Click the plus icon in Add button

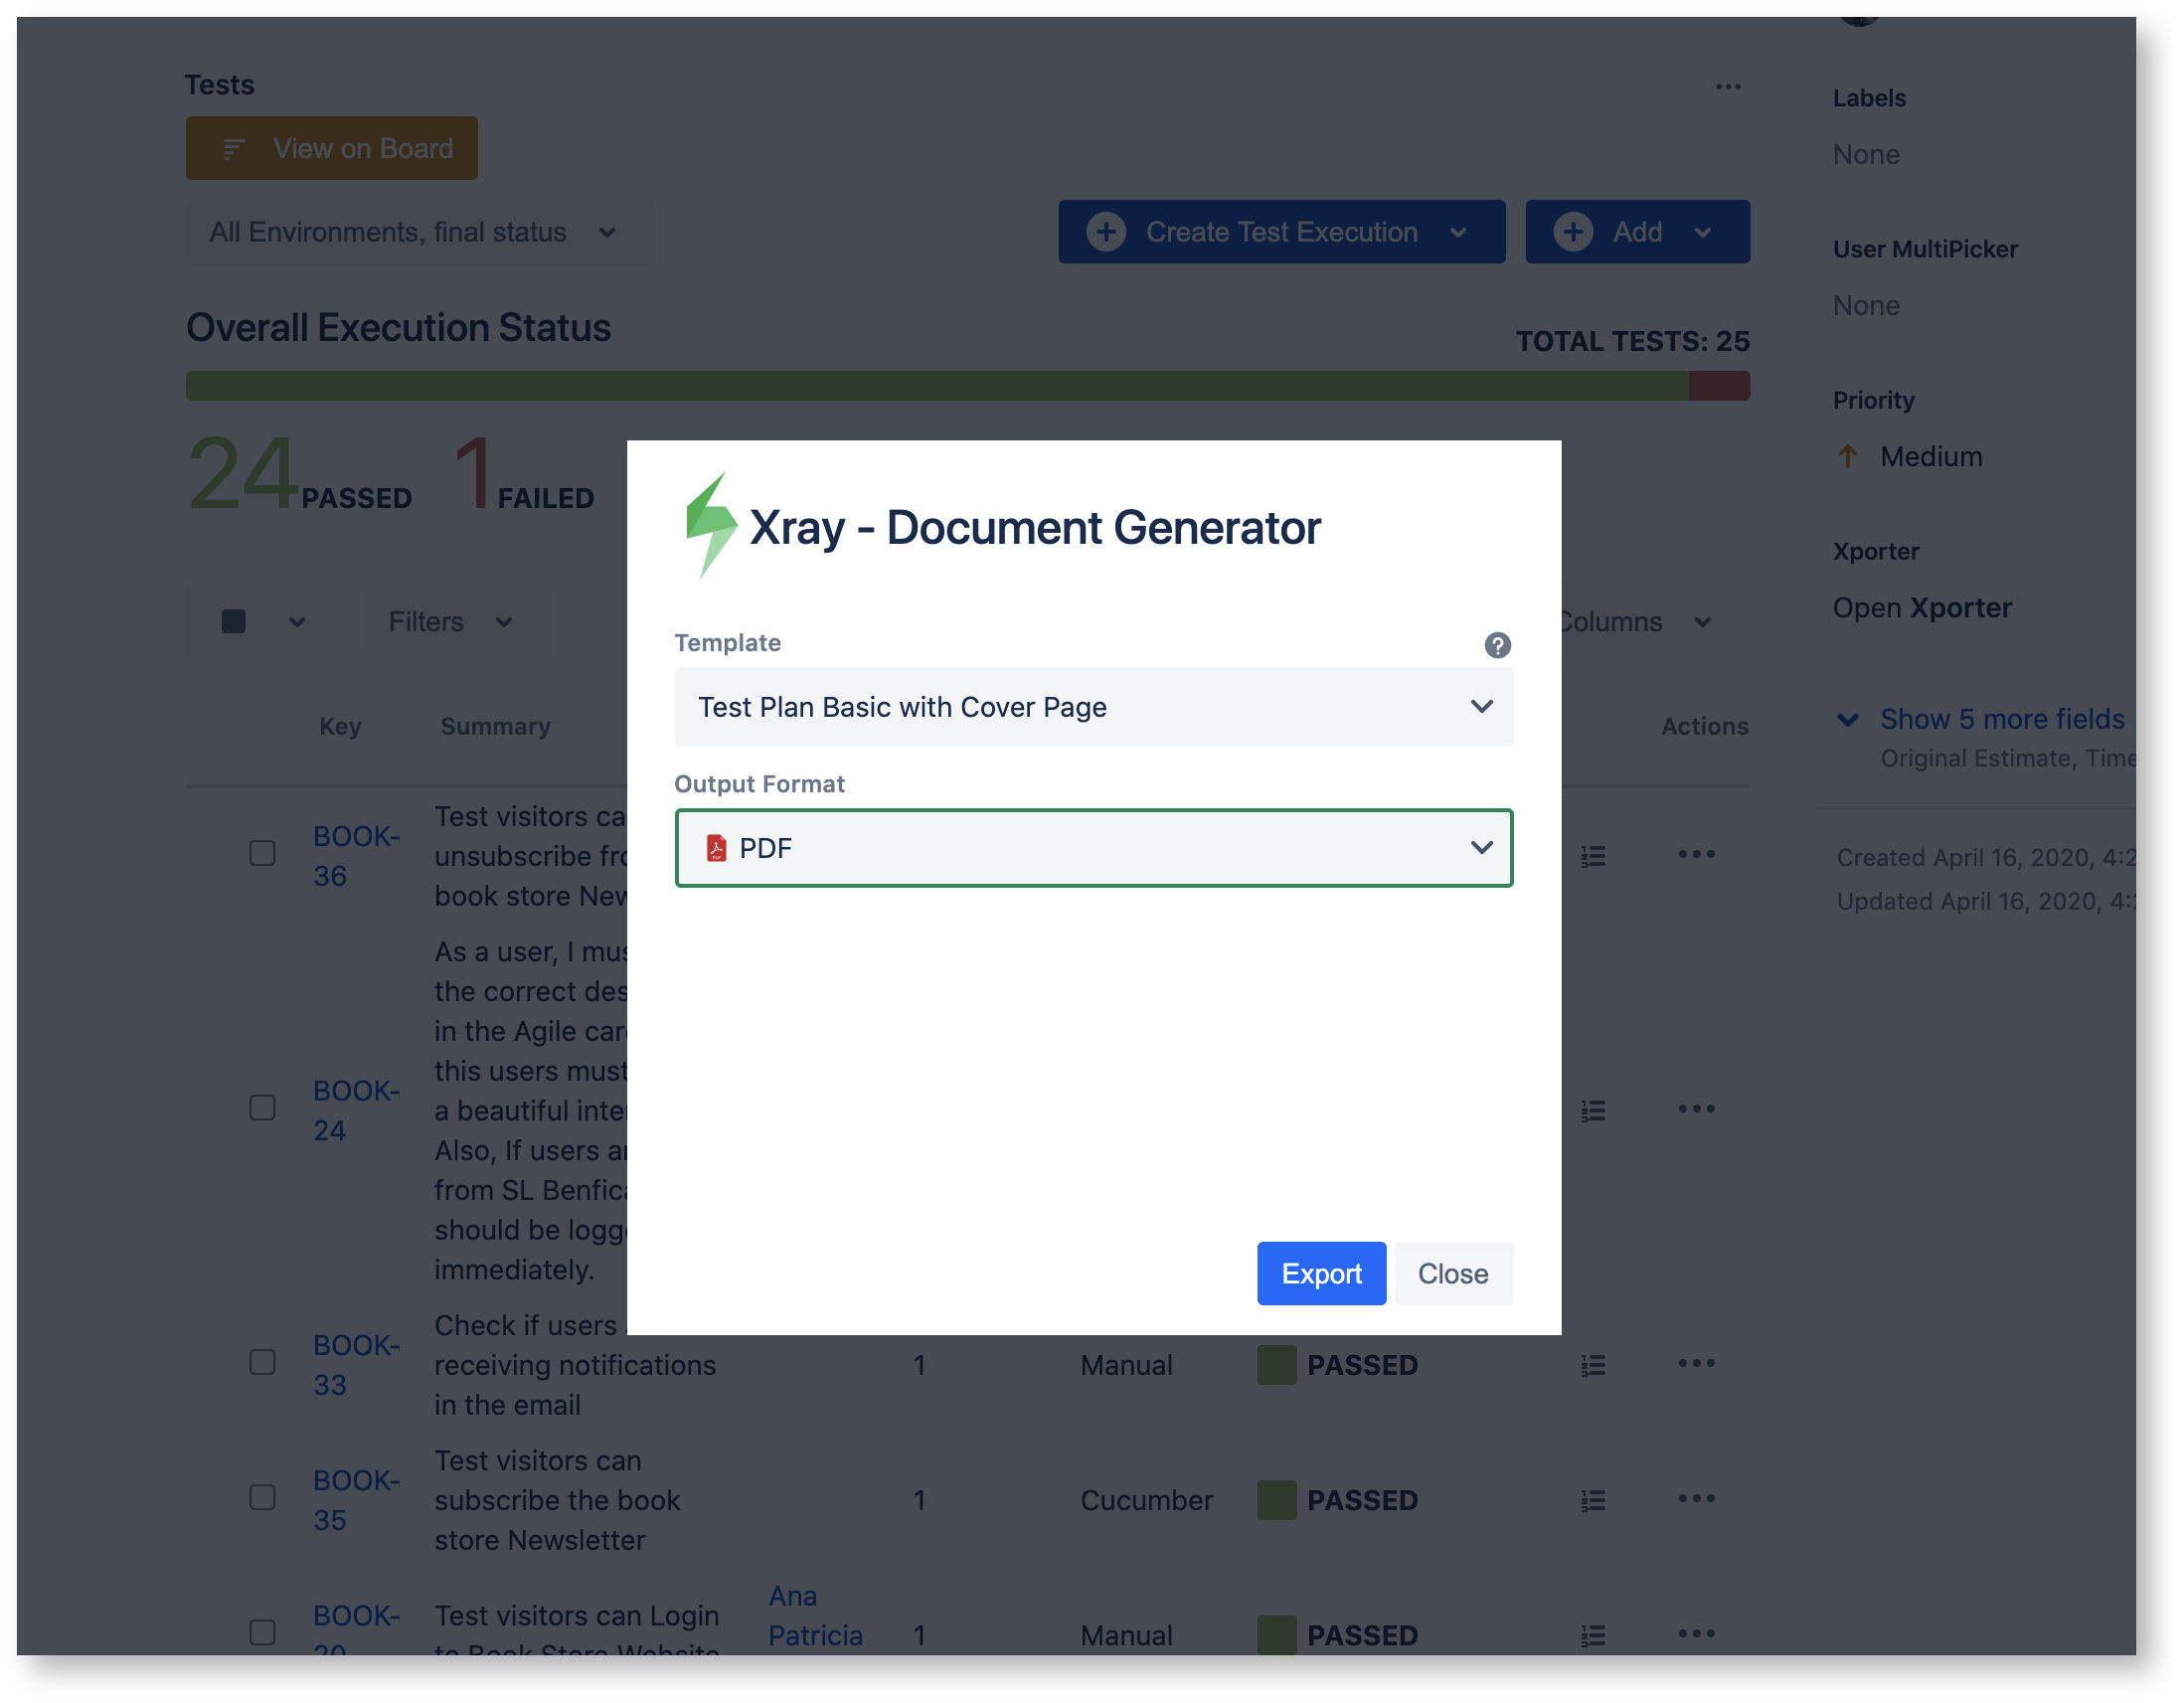click(x=1573, y=232)
